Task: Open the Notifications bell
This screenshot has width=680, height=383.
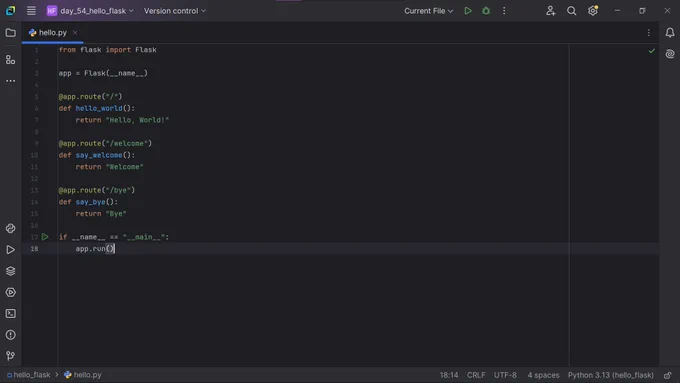Action: pos(670,33)
